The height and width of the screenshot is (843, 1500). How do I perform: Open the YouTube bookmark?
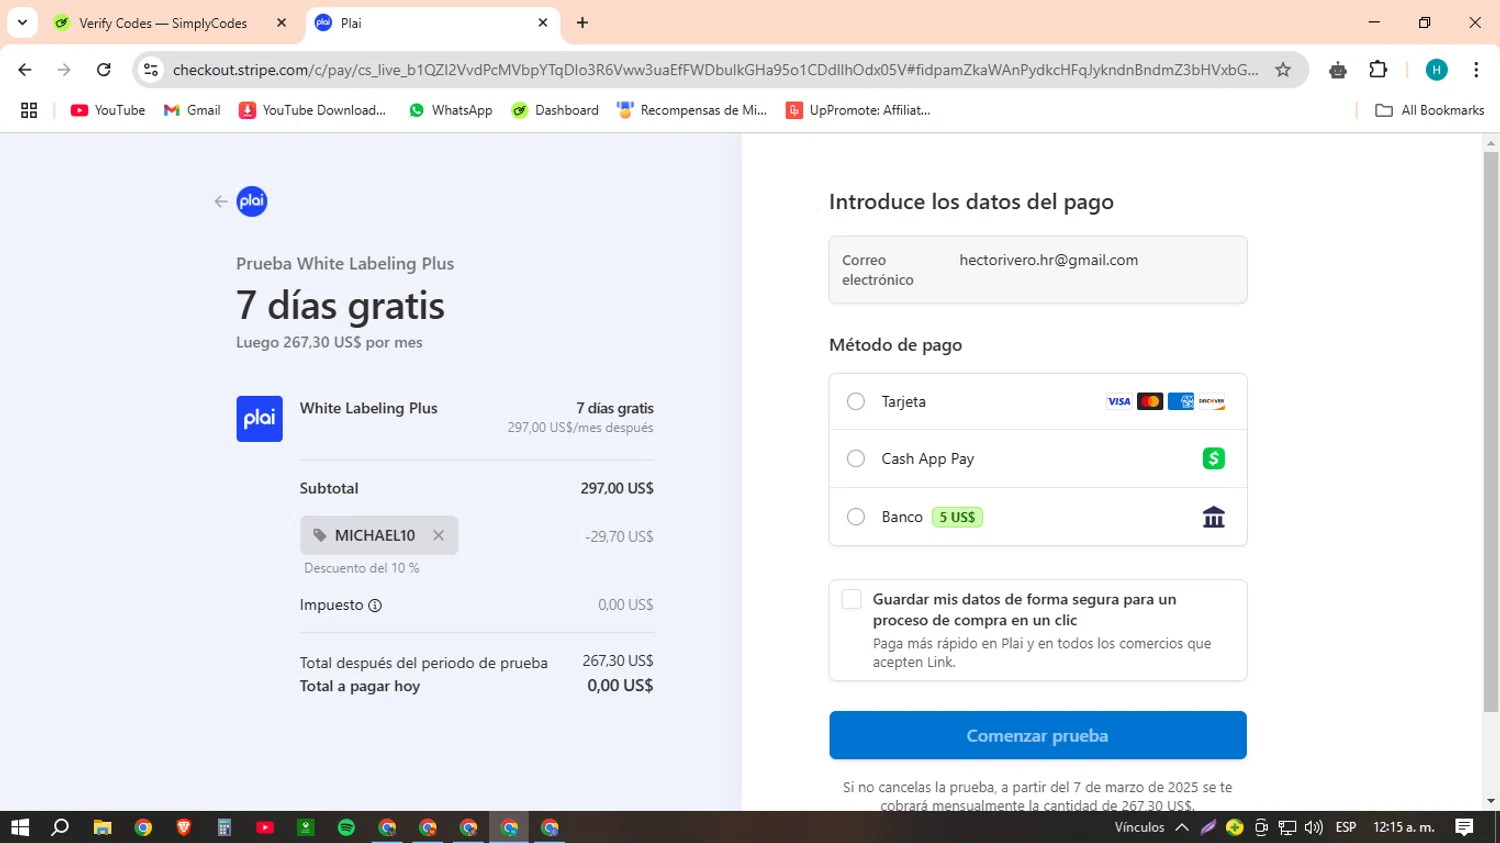pos(108,110)
